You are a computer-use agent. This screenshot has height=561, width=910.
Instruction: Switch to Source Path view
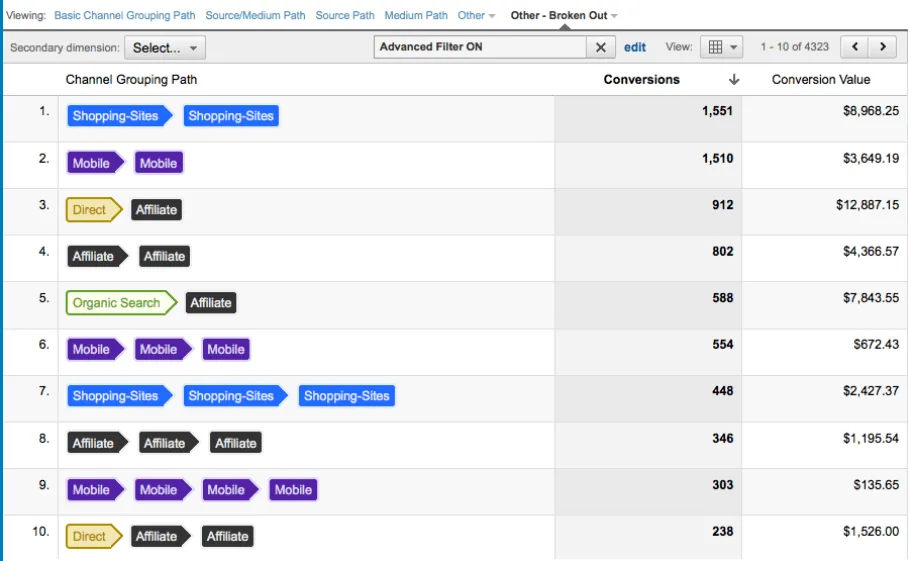pos(345,16)
